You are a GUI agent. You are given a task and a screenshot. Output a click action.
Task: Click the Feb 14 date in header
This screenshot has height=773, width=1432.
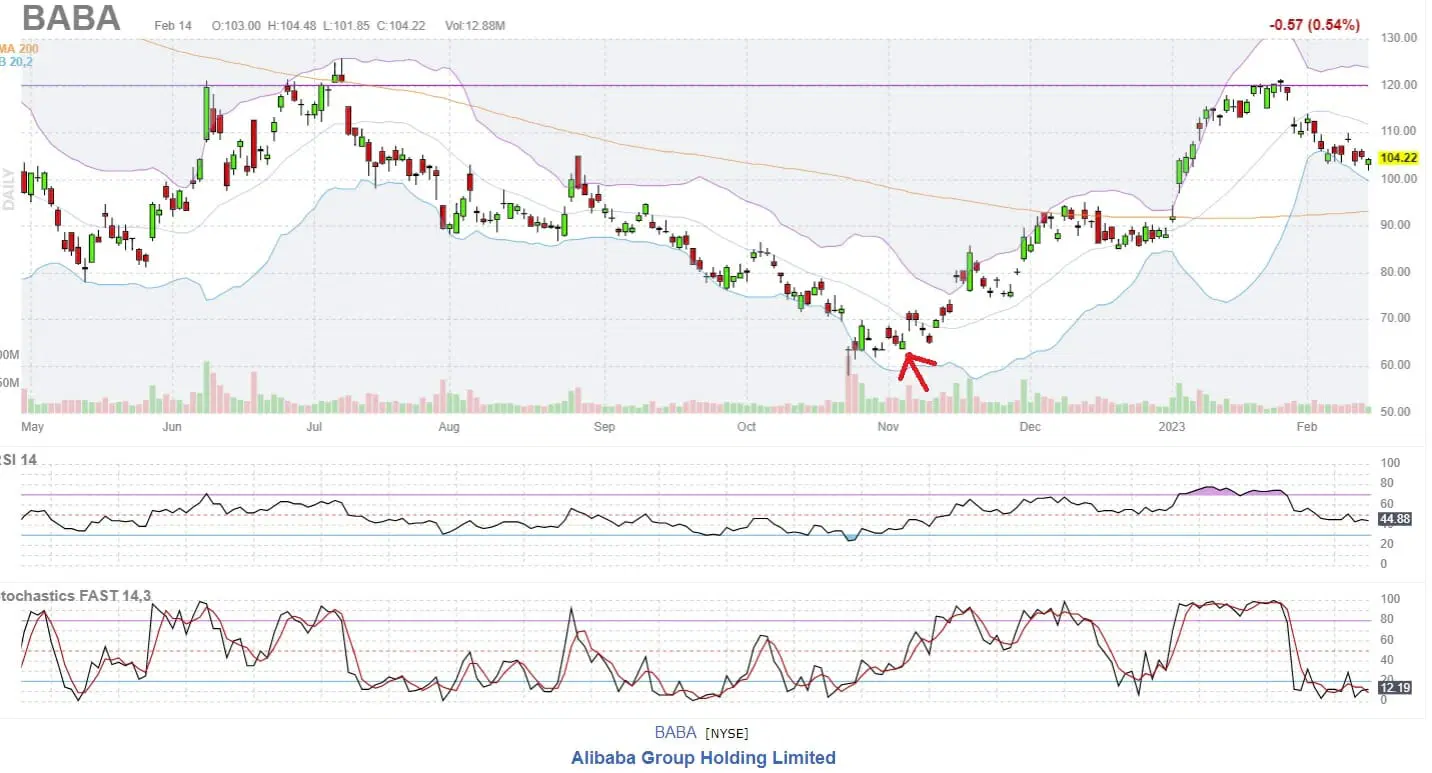[x=172, y=25]
